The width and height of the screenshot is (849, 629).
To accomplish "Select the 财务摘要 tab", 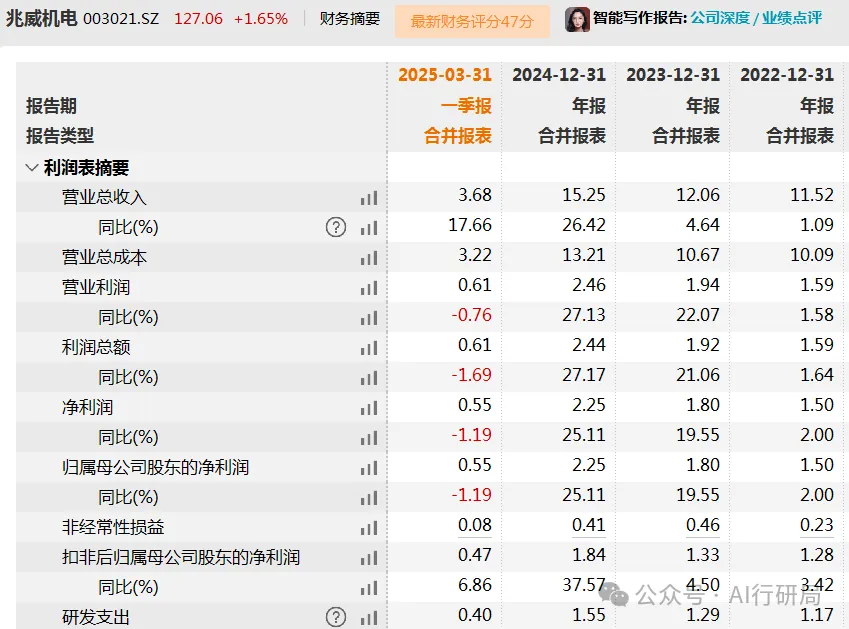I will (350, 19).
